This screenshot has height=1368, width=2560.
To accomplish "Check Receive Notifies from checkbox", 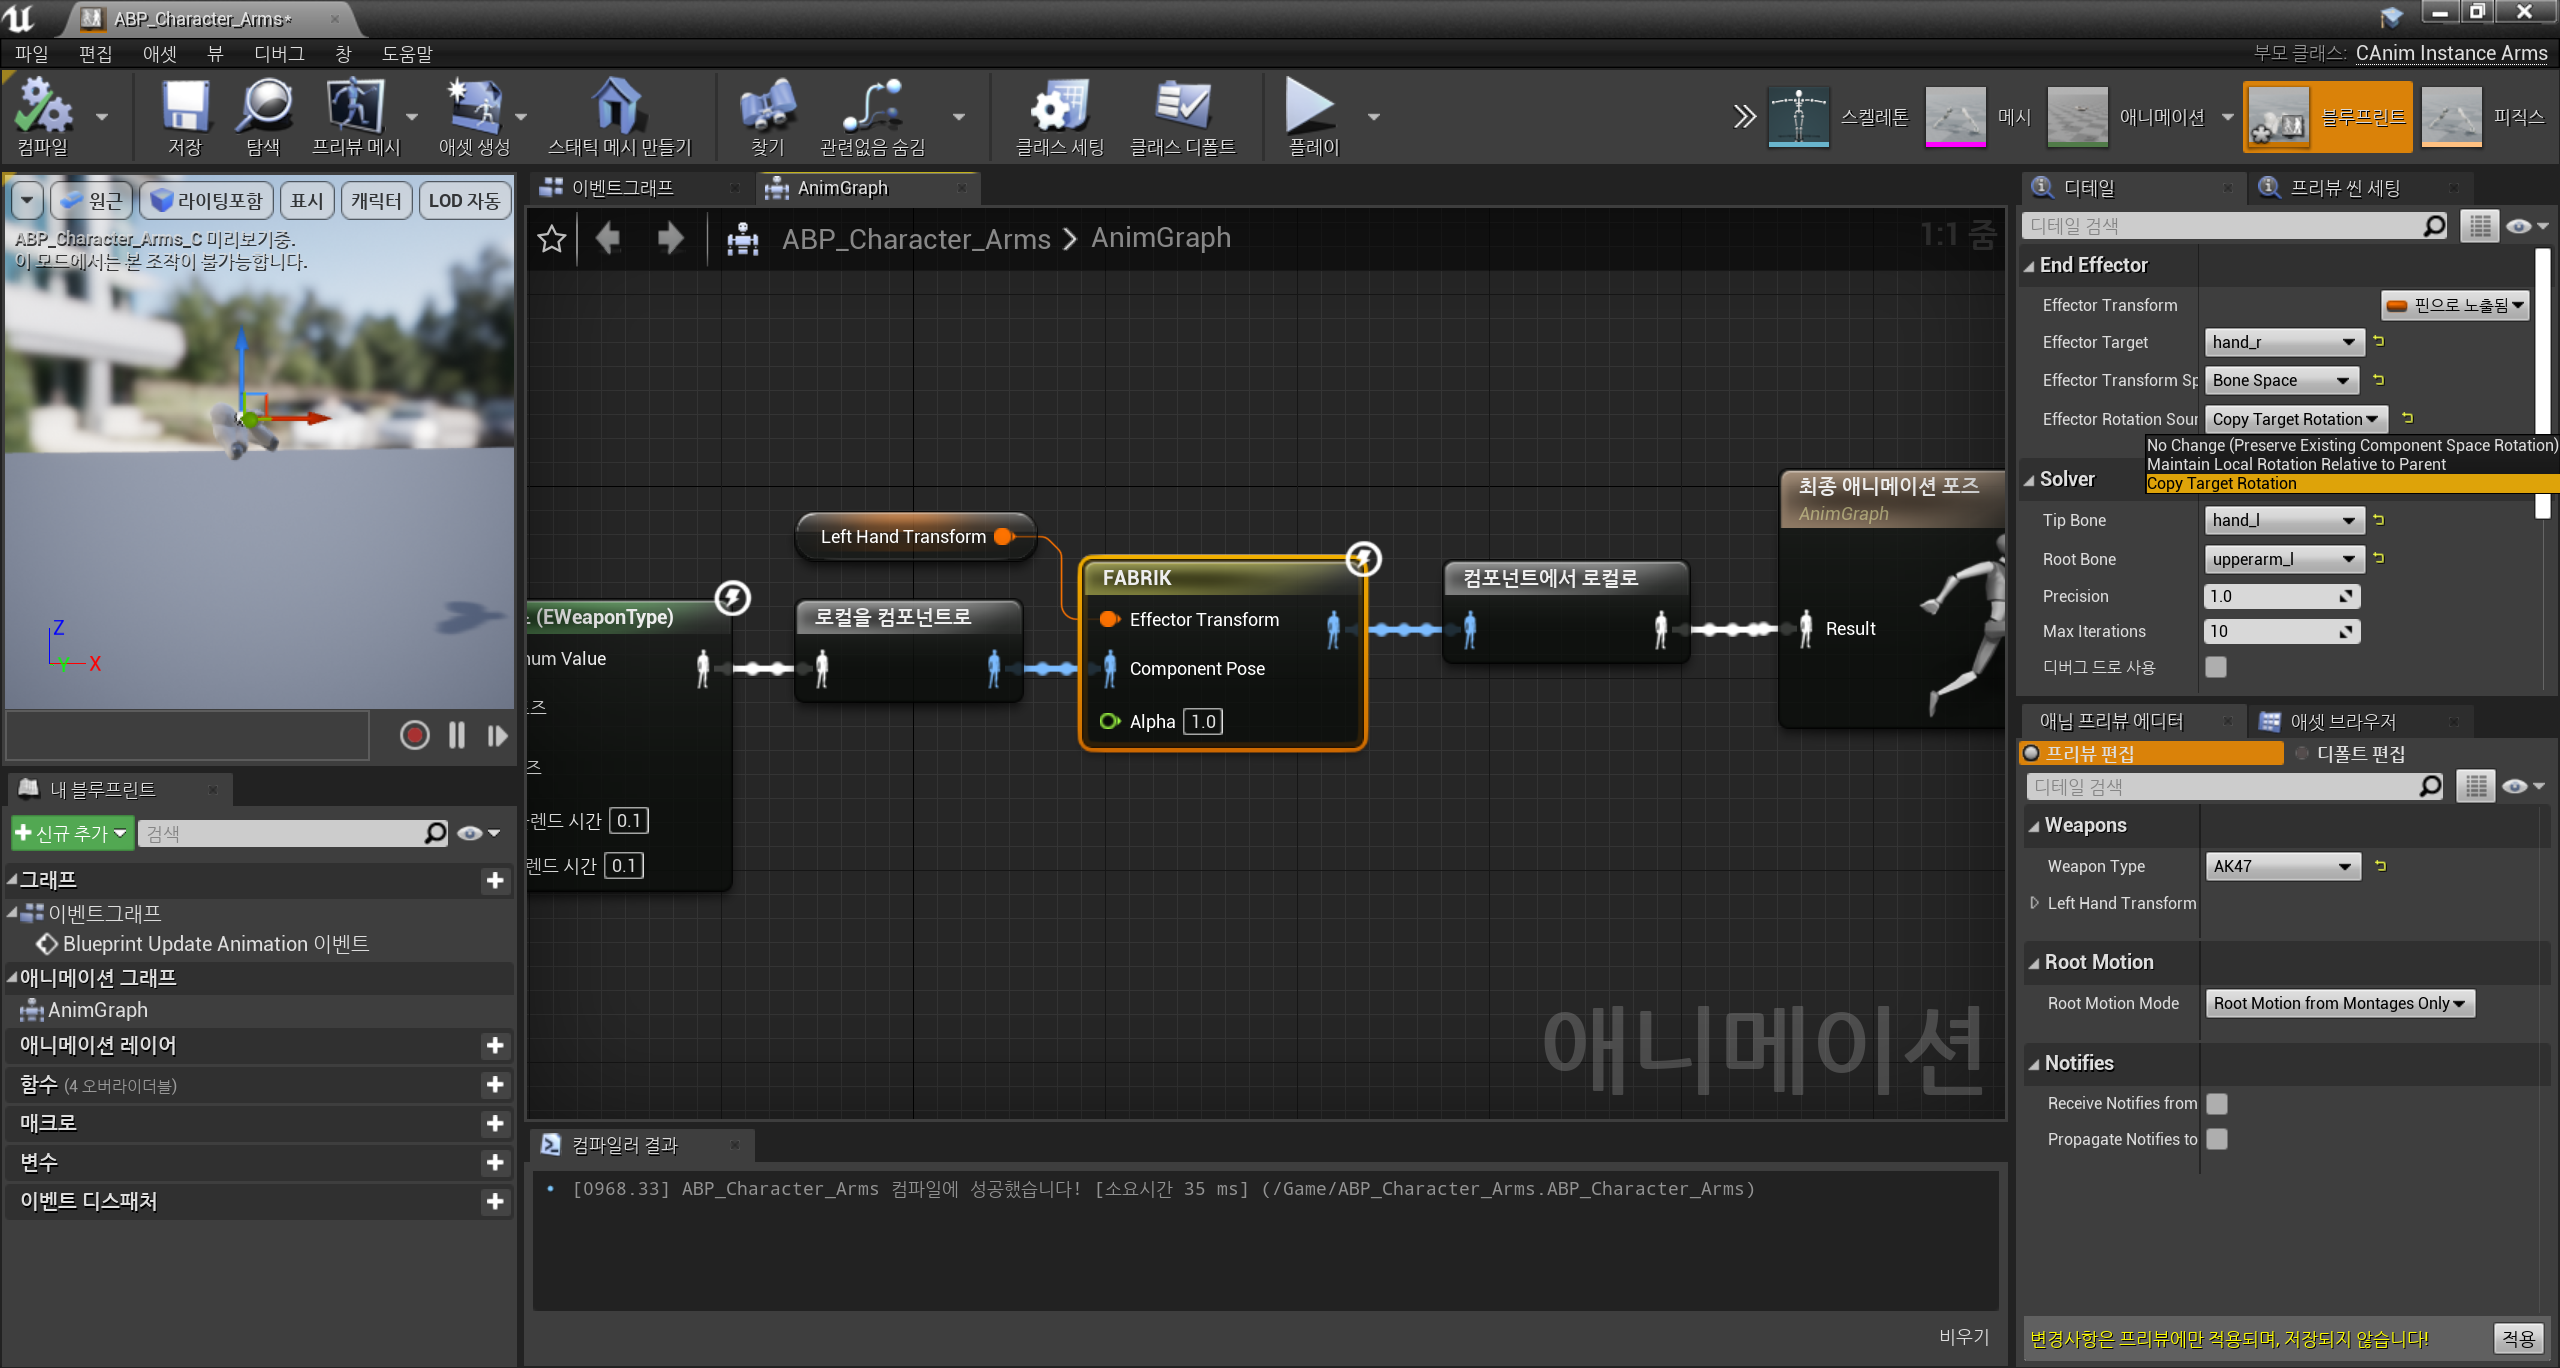I will (x=2217, y=1103).
